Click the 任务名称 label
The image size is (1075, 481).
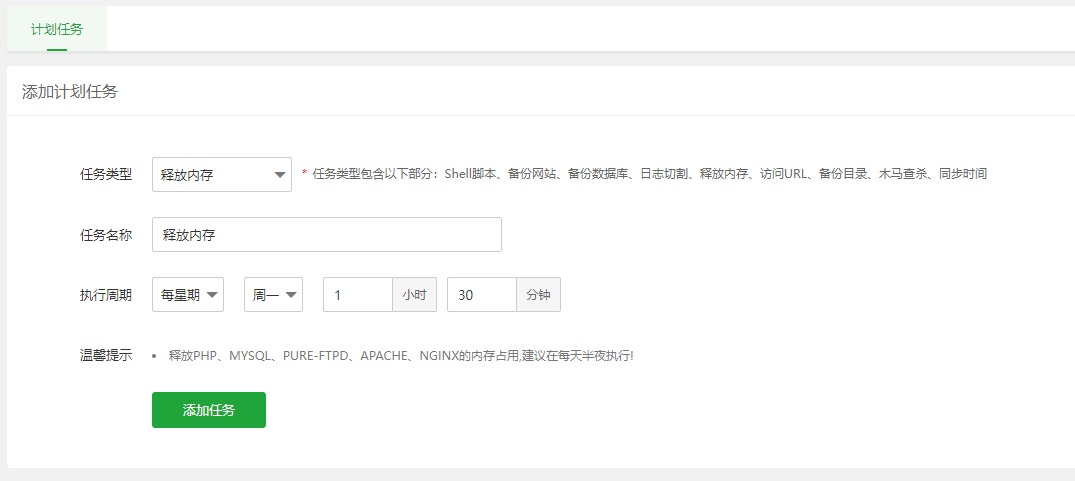[106, 235]
